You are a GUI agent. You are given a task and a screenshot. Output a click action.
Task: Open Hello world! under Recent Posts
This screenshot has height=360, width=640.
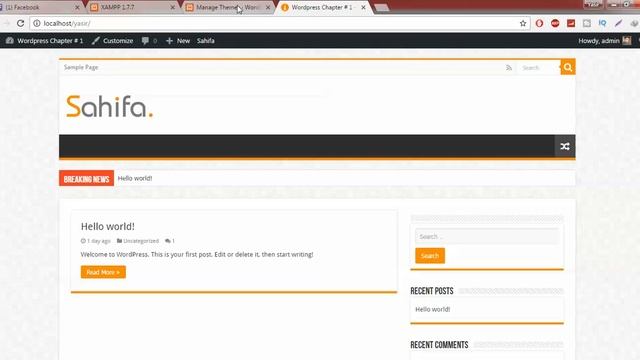click(x=433, y=309)
